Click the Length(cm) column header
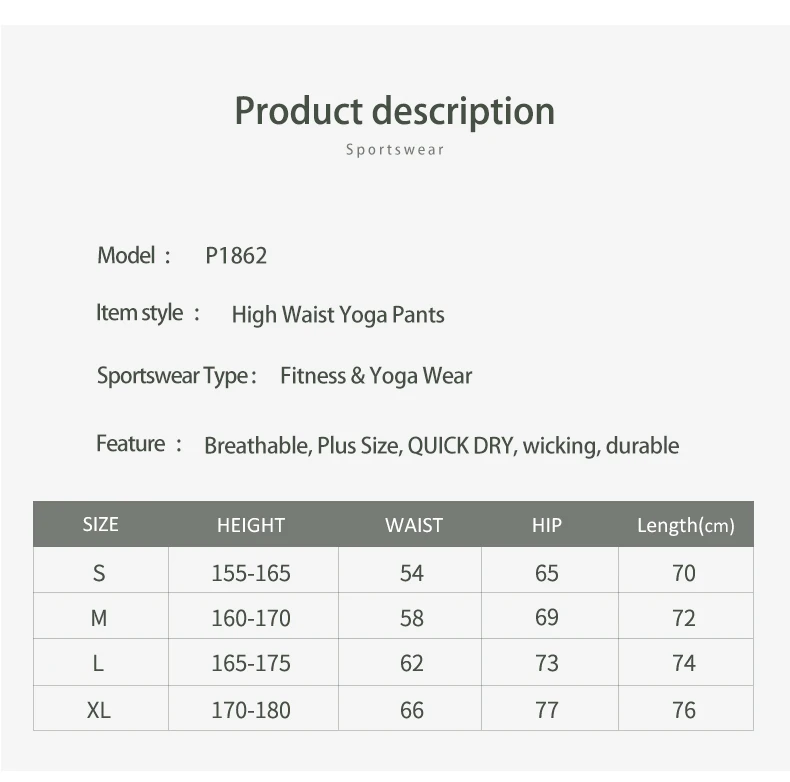Viewport: 790px width, 782px height. point(685,525)
